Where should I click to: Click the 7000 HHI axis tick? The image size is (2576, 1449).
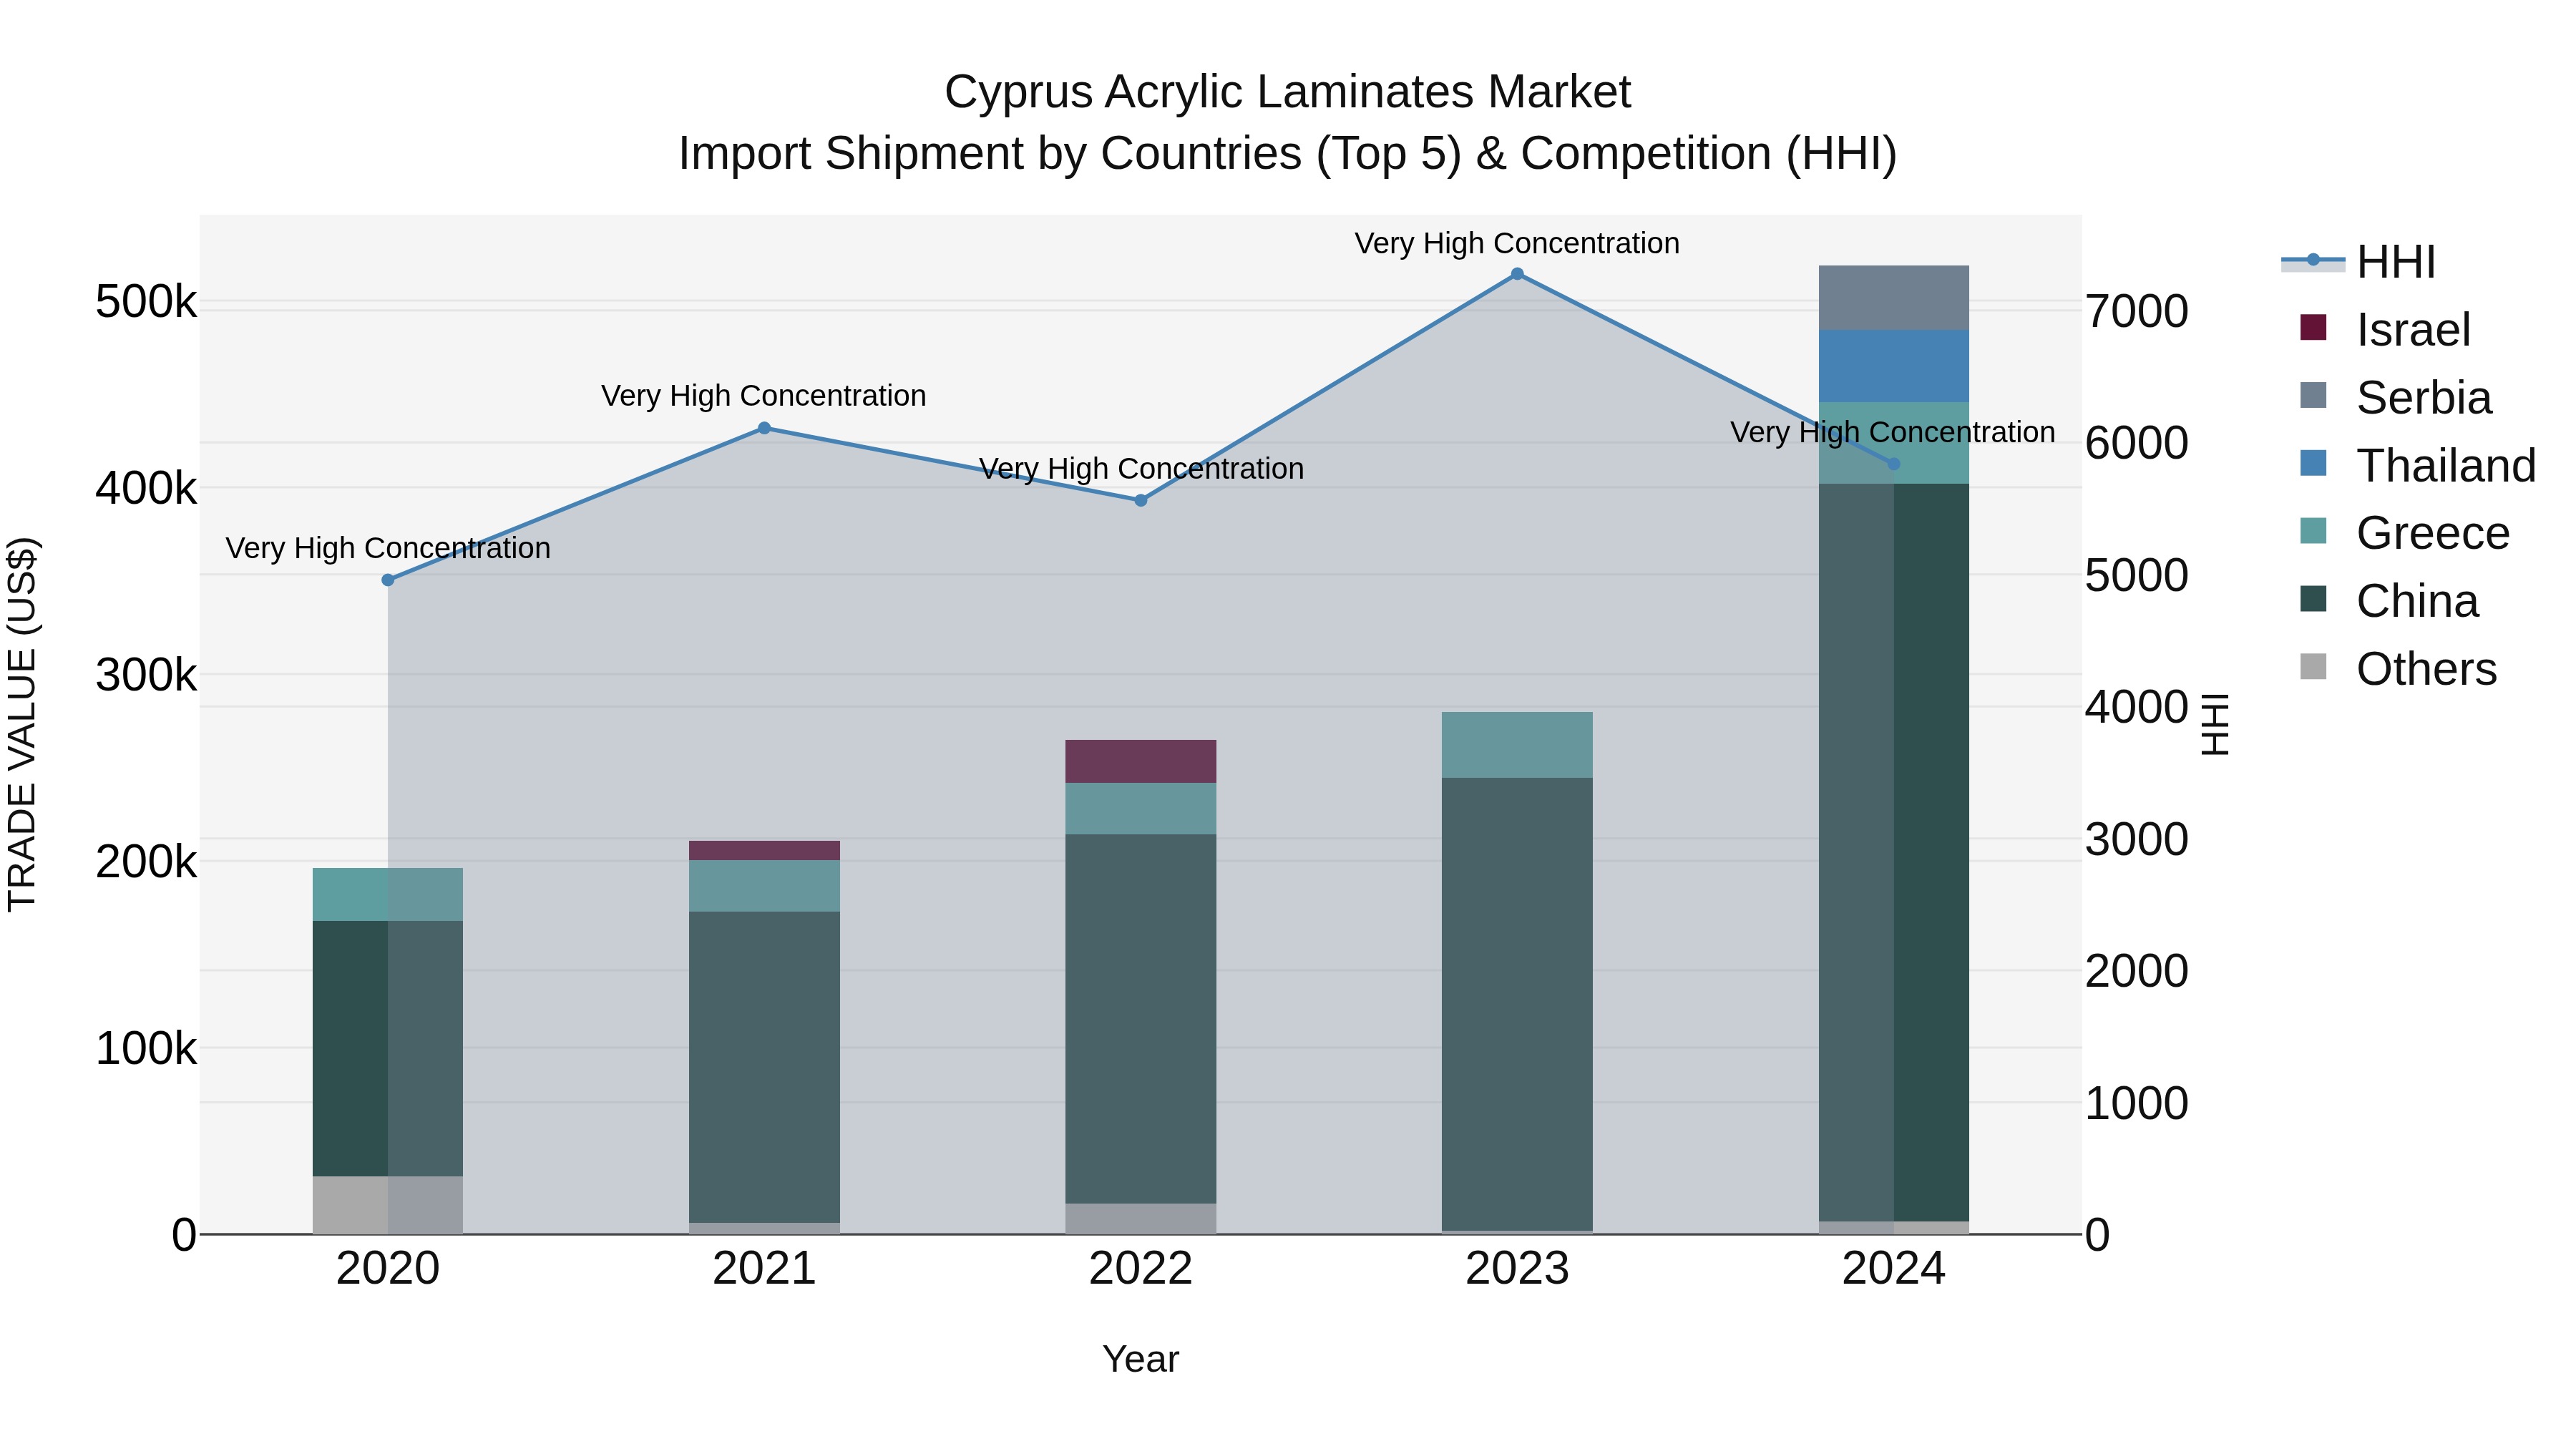click(2137, 311)
